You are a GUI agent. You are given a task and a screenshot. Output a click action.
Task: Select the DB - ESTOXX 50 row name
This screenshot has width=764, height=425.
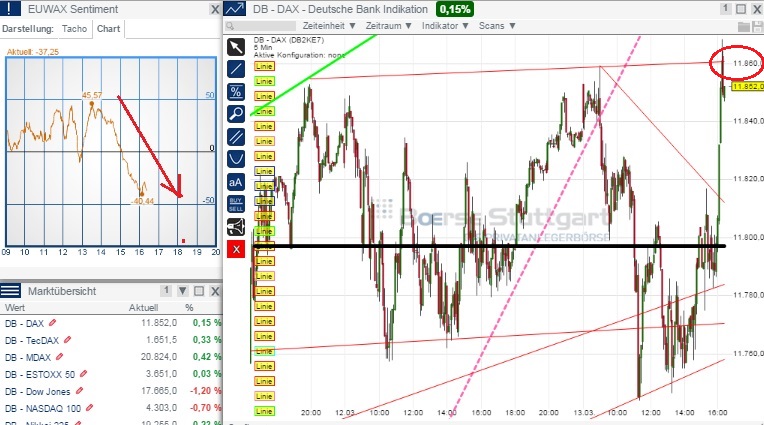(x=40, y=374)
